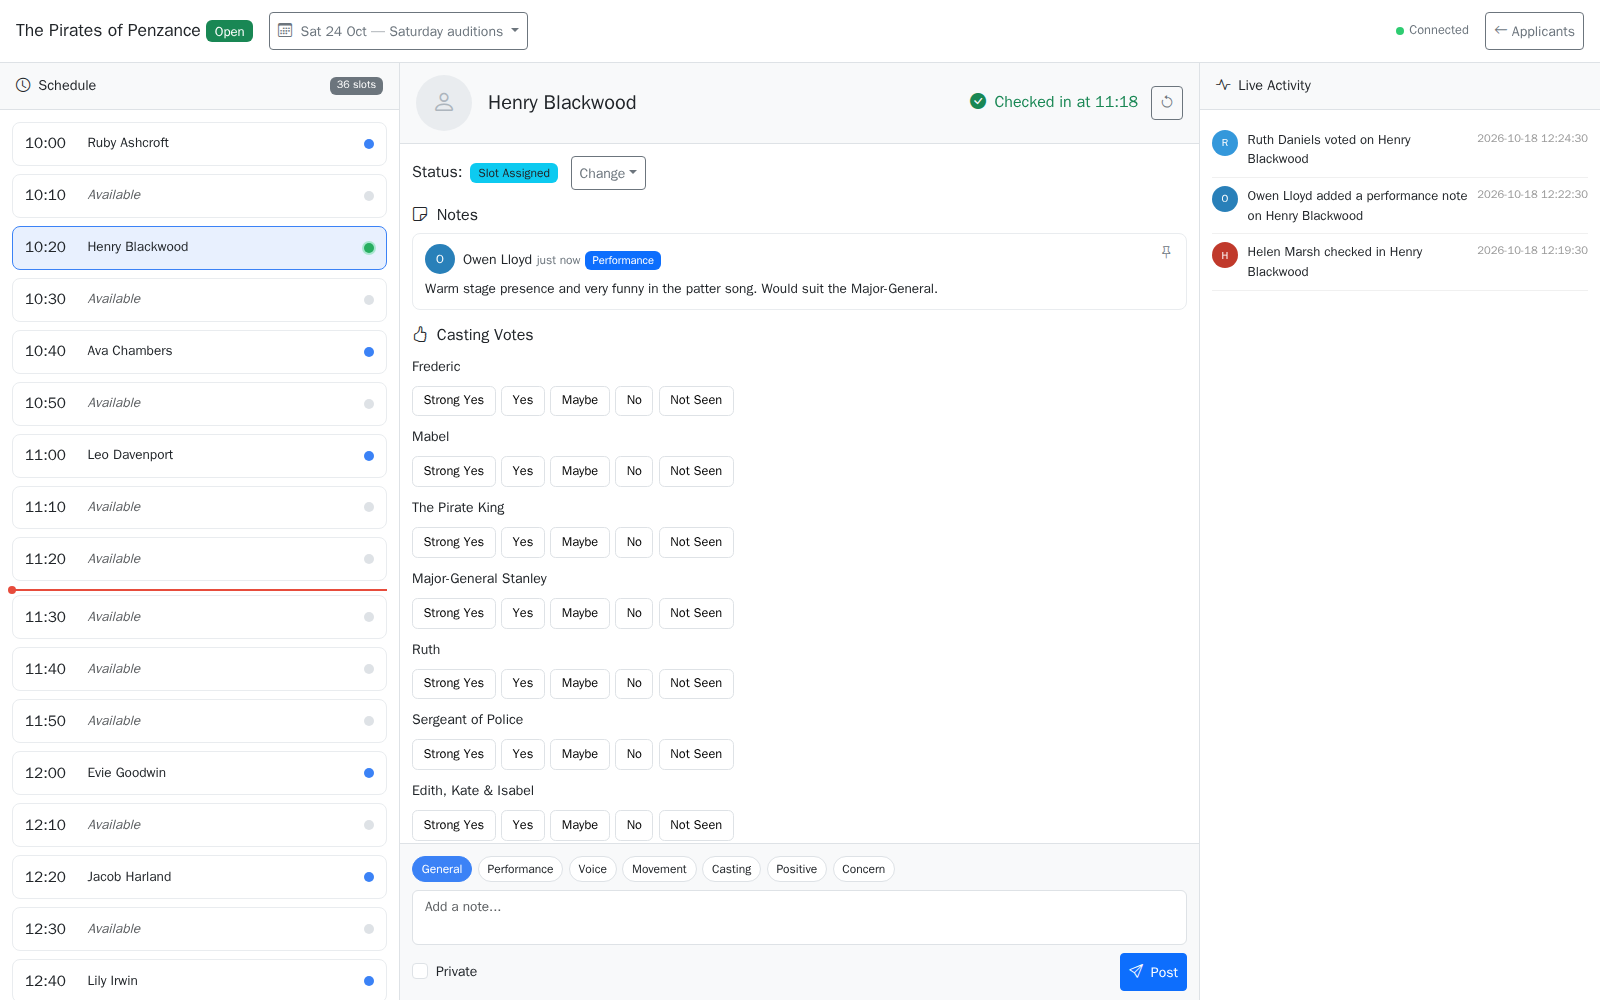The width and height of the screenshot is (1600, 1000).
Task: Open Evie Goodwin's 12:00 slot
Action: click(x=199, y=773)
